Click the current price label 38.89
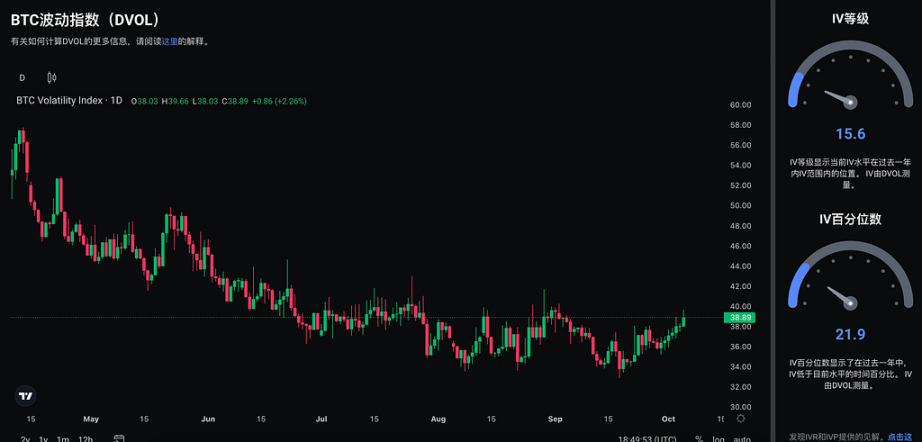 (741, 317)
